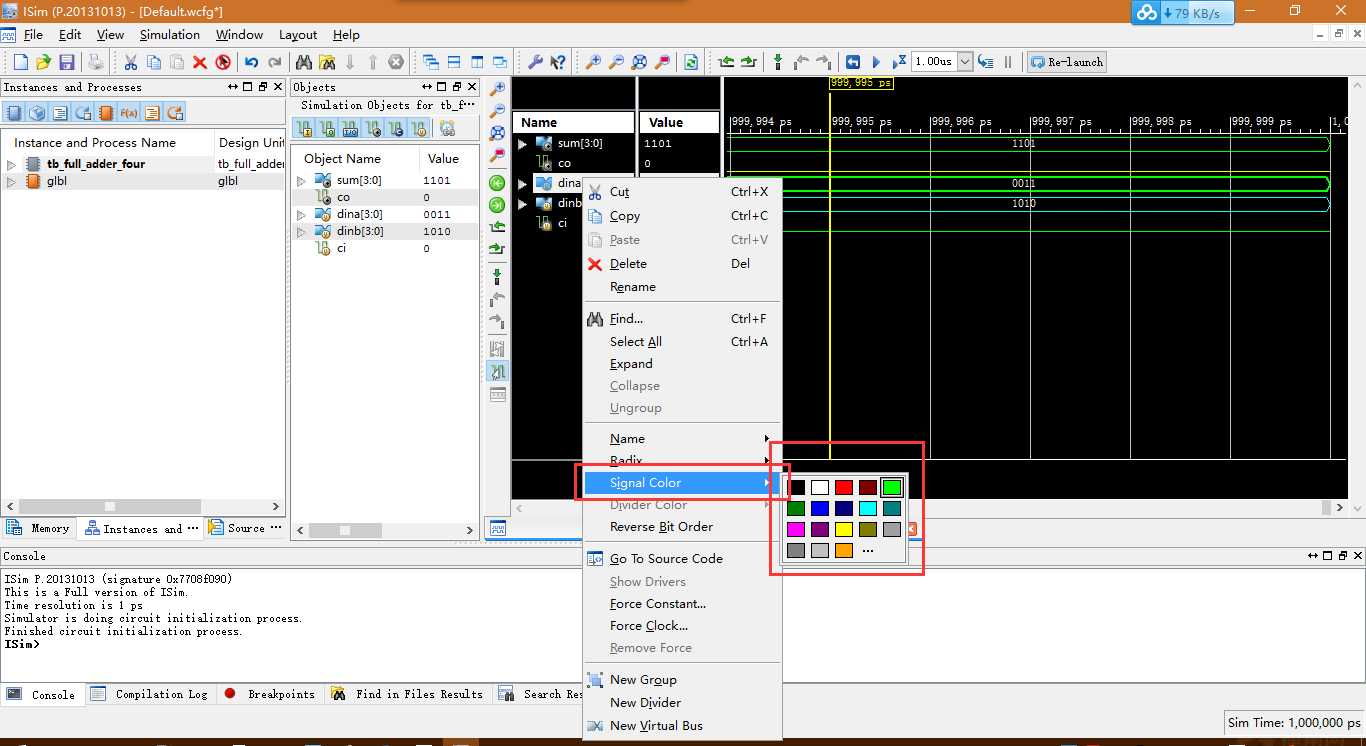Switch to the Memory panel tab
This screenshot has height=746, width=1366.
coord(39,528)
